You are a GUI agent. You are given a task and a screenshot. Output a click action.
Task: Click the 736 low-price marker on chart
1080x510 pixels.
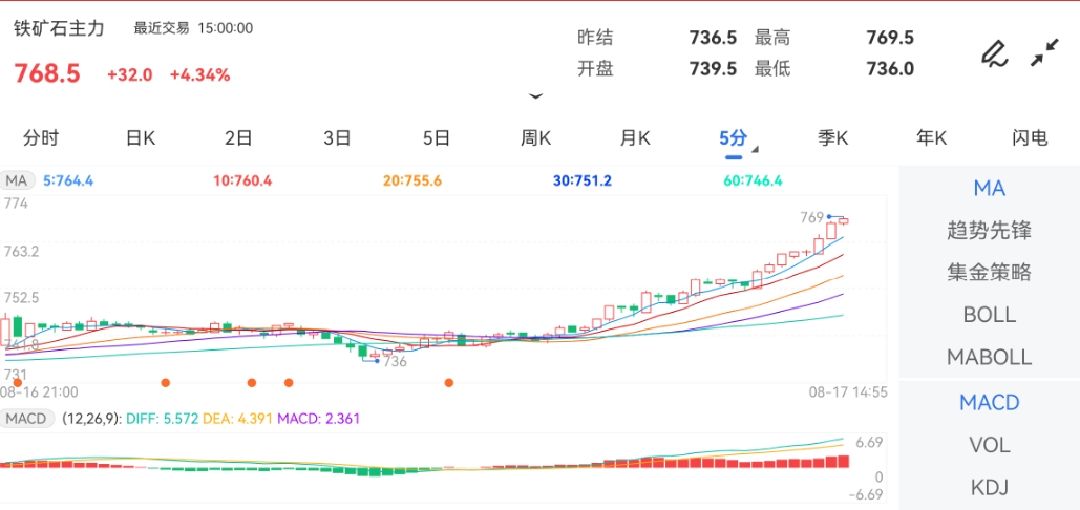[395, 362]
